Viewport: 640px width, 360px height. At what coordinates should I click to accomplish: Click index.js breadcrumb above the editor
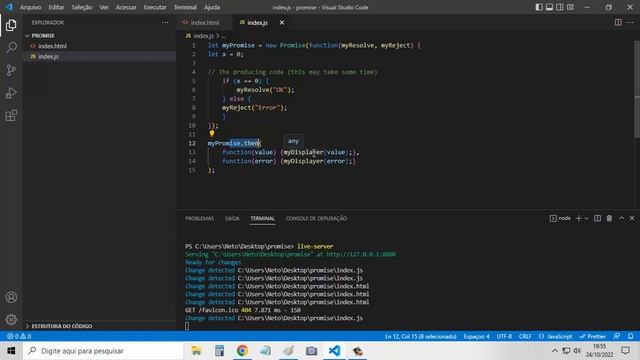pyautogui.click(x=203, y=36)
